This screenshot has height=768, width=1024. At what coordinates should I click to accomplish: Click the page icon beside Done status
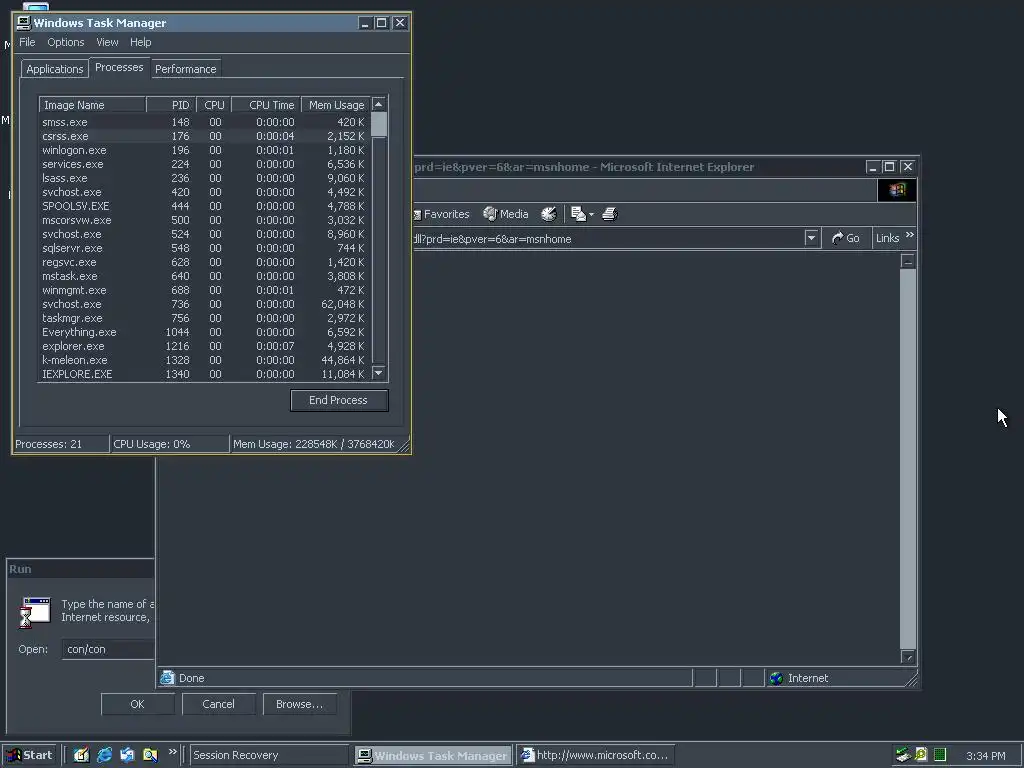[x=167, y=678]
